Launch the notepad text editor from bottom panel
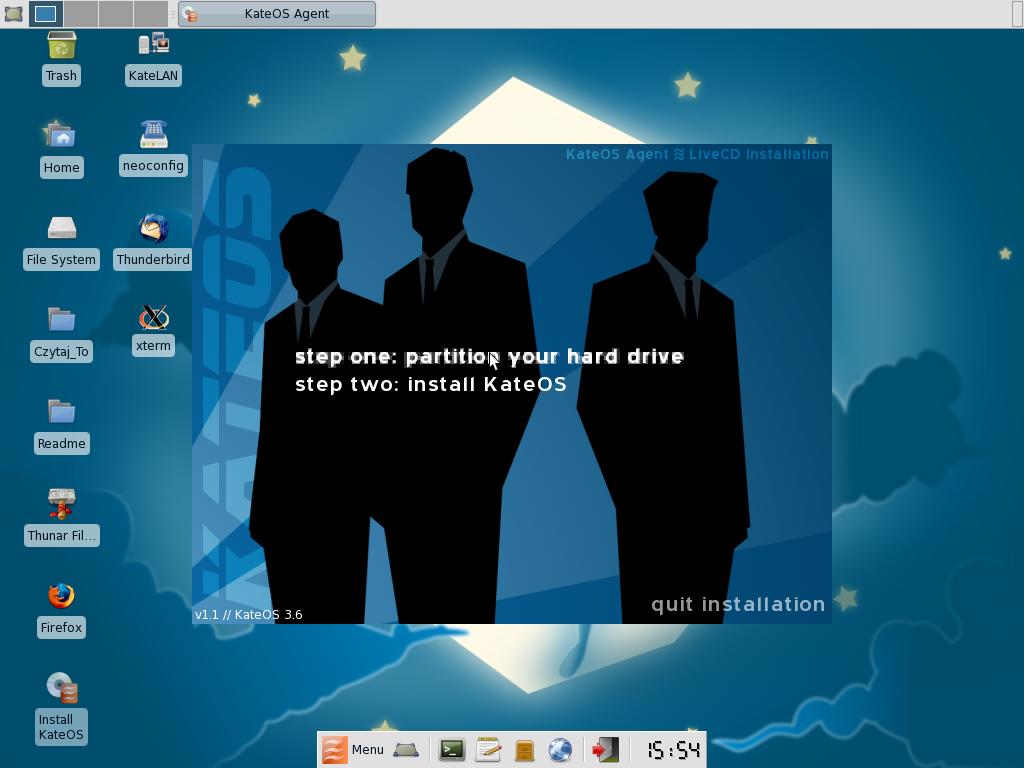This screenshot has width=1024, height=768. (488, 750)
